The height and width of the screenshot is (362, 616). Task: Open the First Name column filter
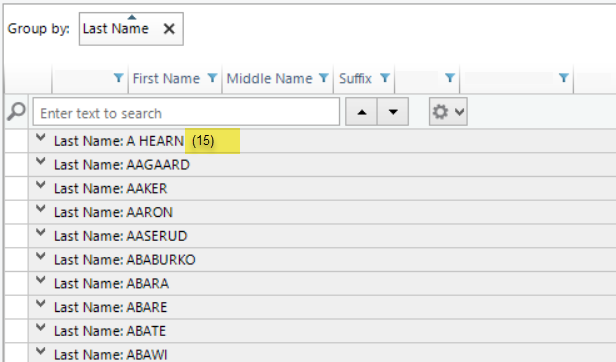coord(212,78)
